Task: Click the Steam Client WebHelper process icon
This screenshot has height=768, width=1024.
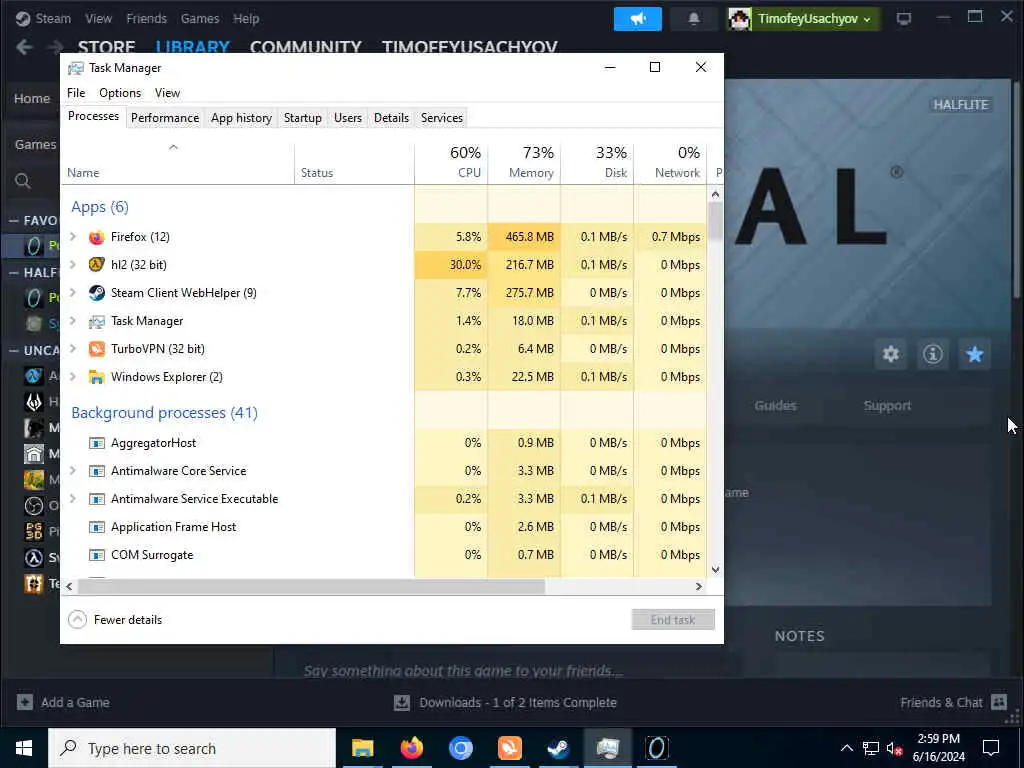Action: [x=97, y=293]
